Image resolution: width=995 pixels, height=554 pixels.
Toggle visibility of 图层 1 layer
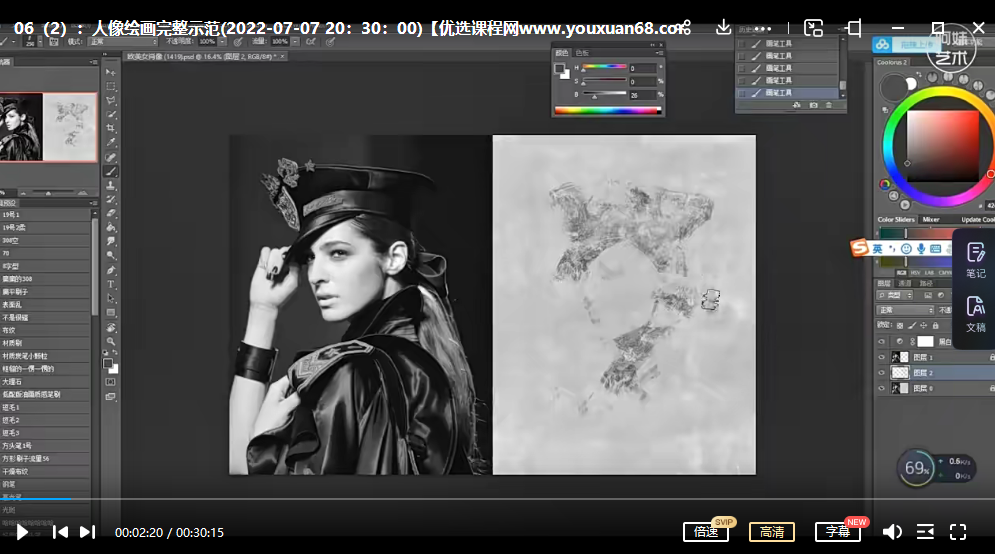[x=881, y=357]
